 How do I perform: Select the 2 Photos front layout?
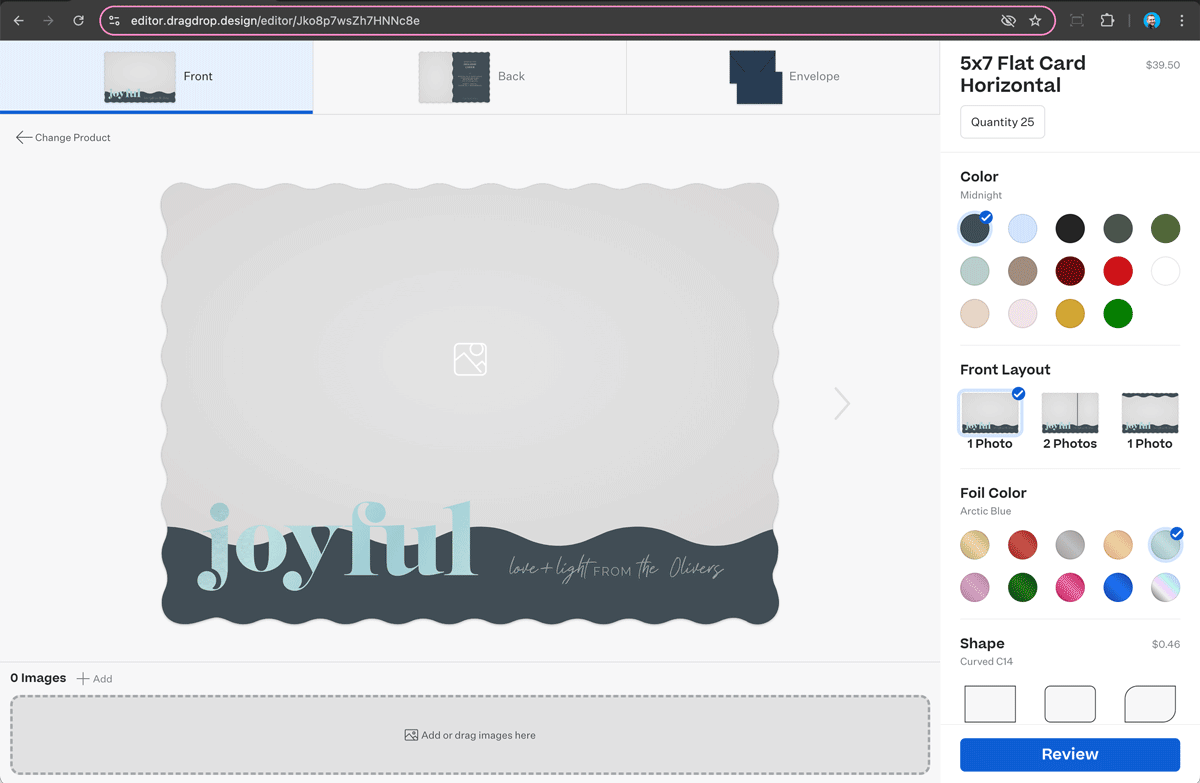(1069, 413)
